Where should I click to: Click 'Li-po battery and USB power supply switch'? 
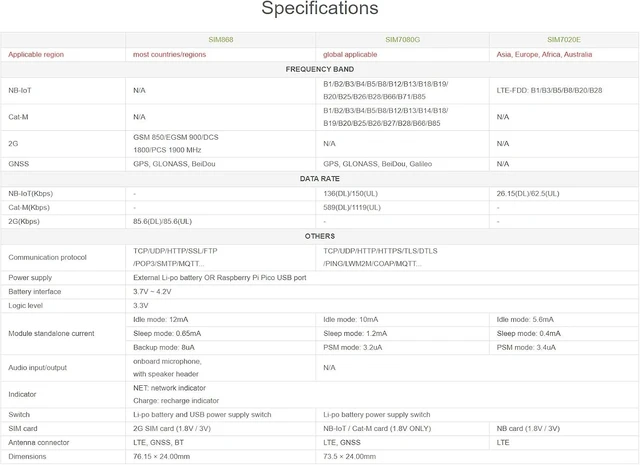pyautogui.click(x=202, y=414)
